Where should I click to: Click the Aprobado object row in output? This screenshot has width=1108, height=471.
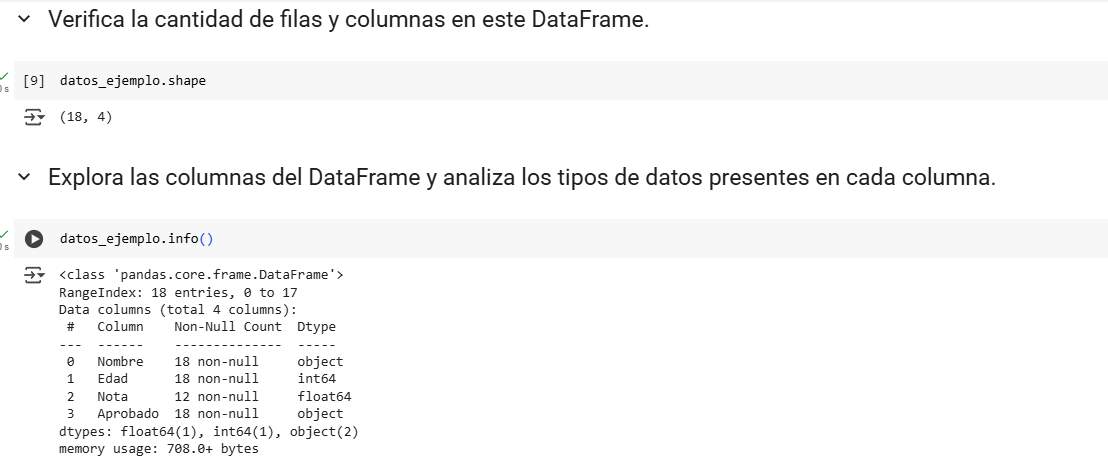[204, 414]
